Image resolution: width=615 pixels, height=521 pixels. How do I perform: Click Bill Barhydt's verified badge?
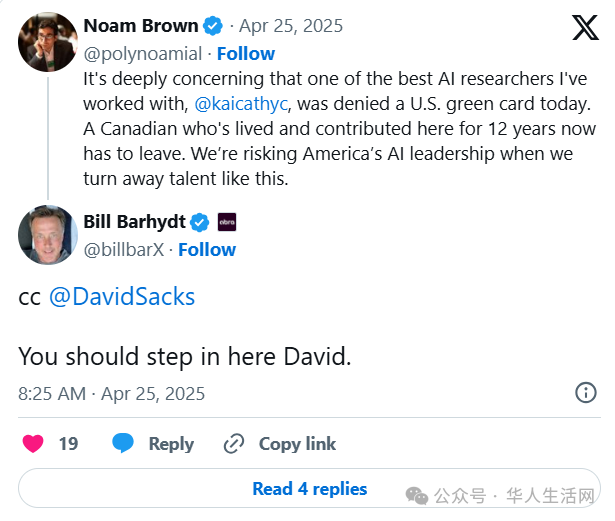(x=200, y=222)
